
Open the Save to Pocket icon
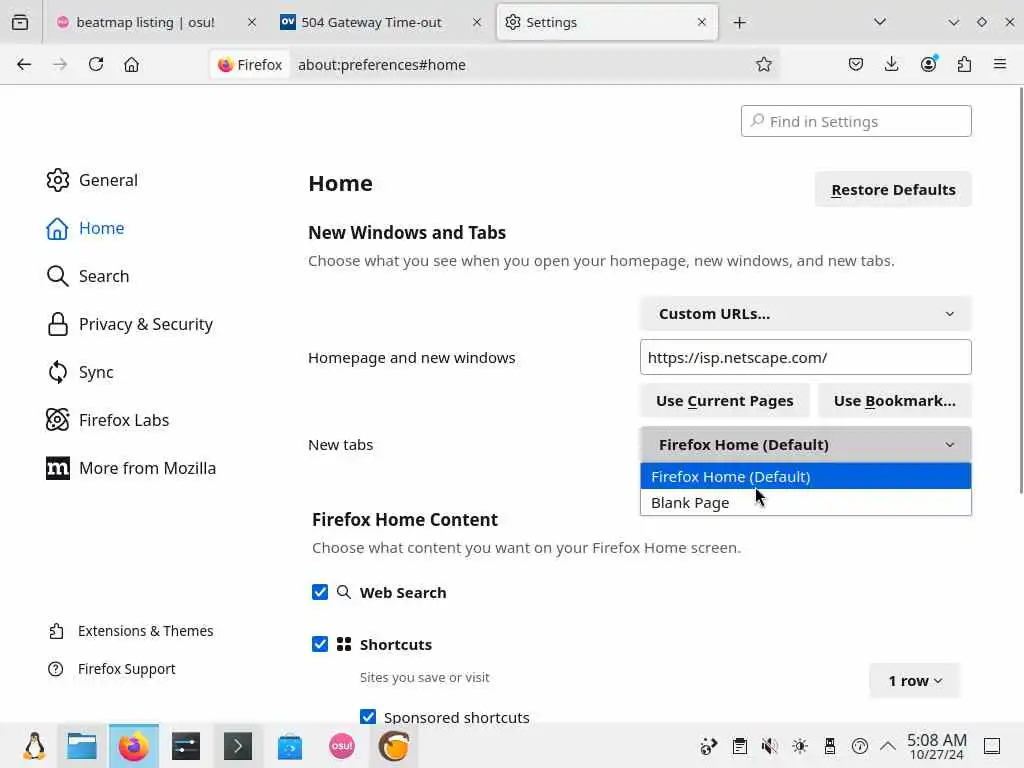coord(856,64)
